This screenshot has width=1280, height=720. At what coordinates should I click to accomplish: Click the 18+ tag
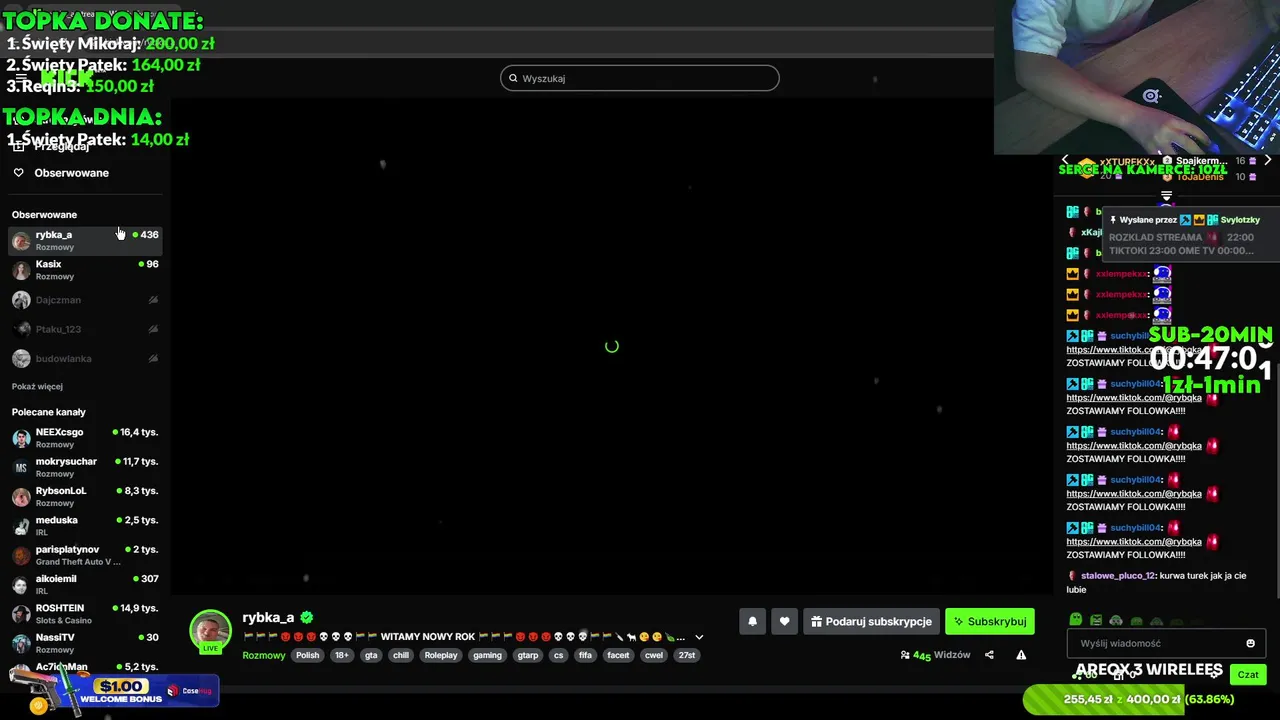(342, 655)
